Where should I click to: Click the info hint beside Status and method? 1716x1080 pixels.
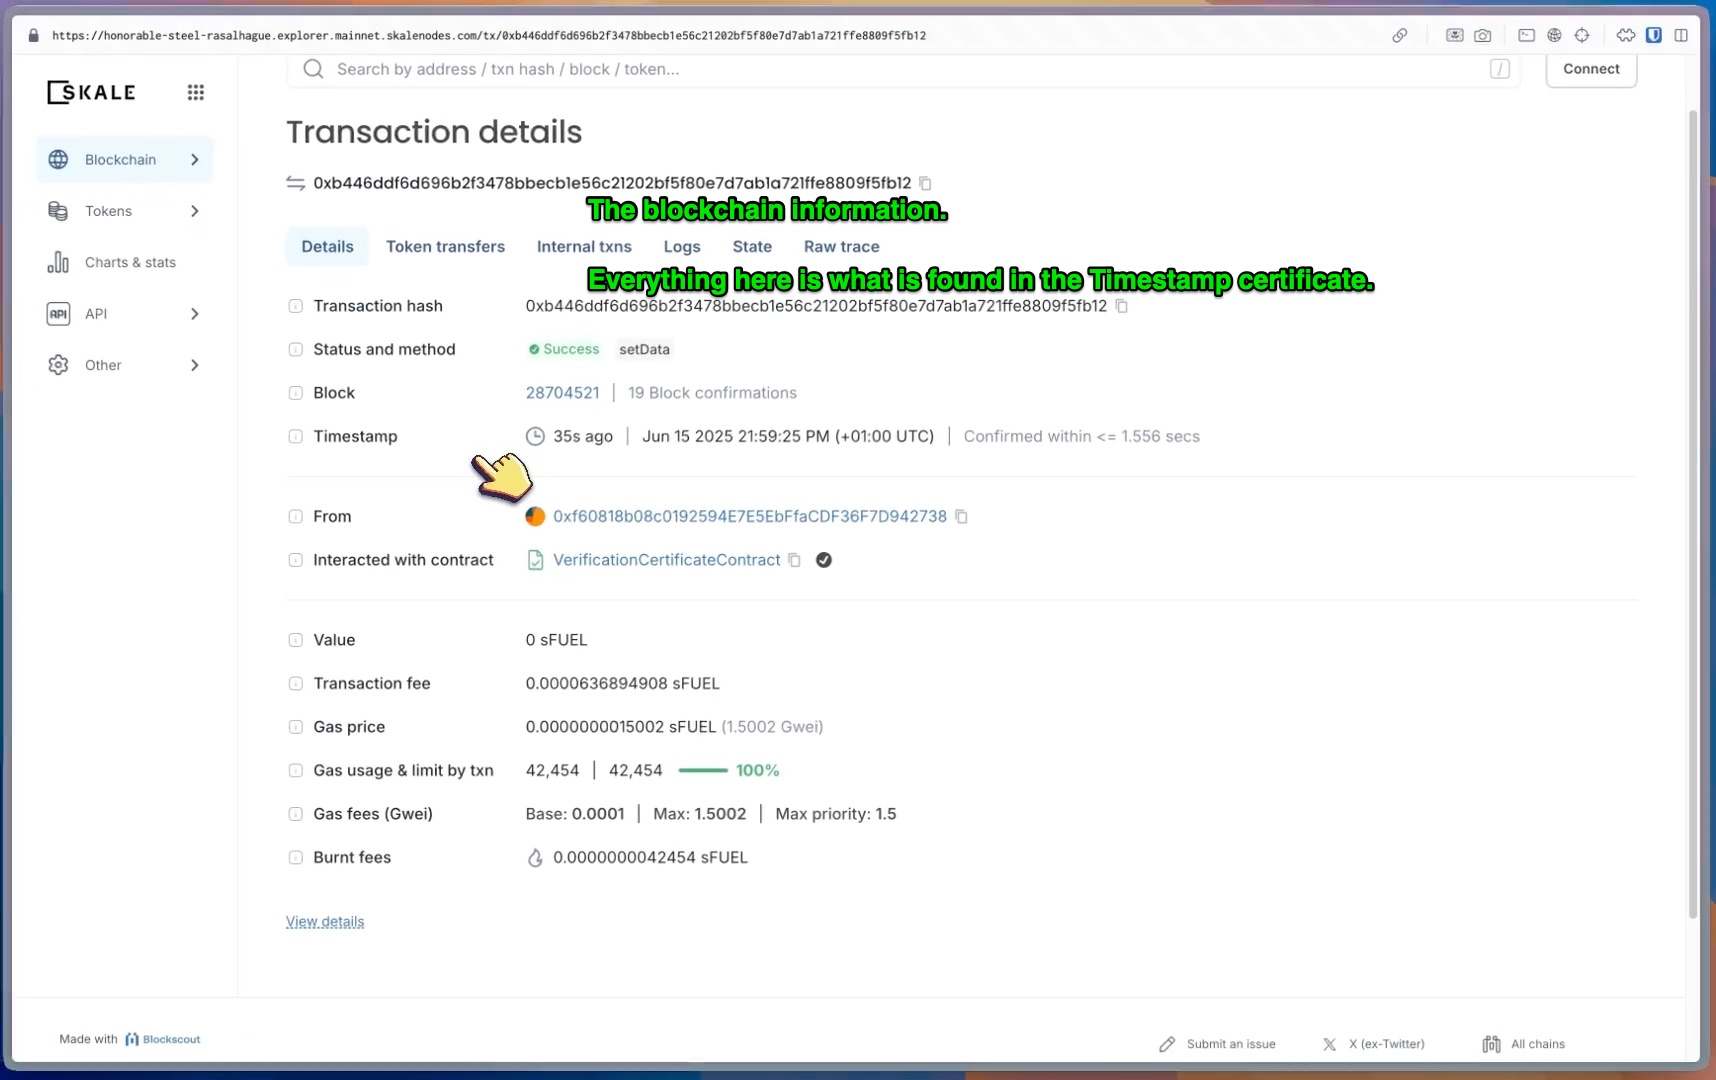click(x=295, y=350)
